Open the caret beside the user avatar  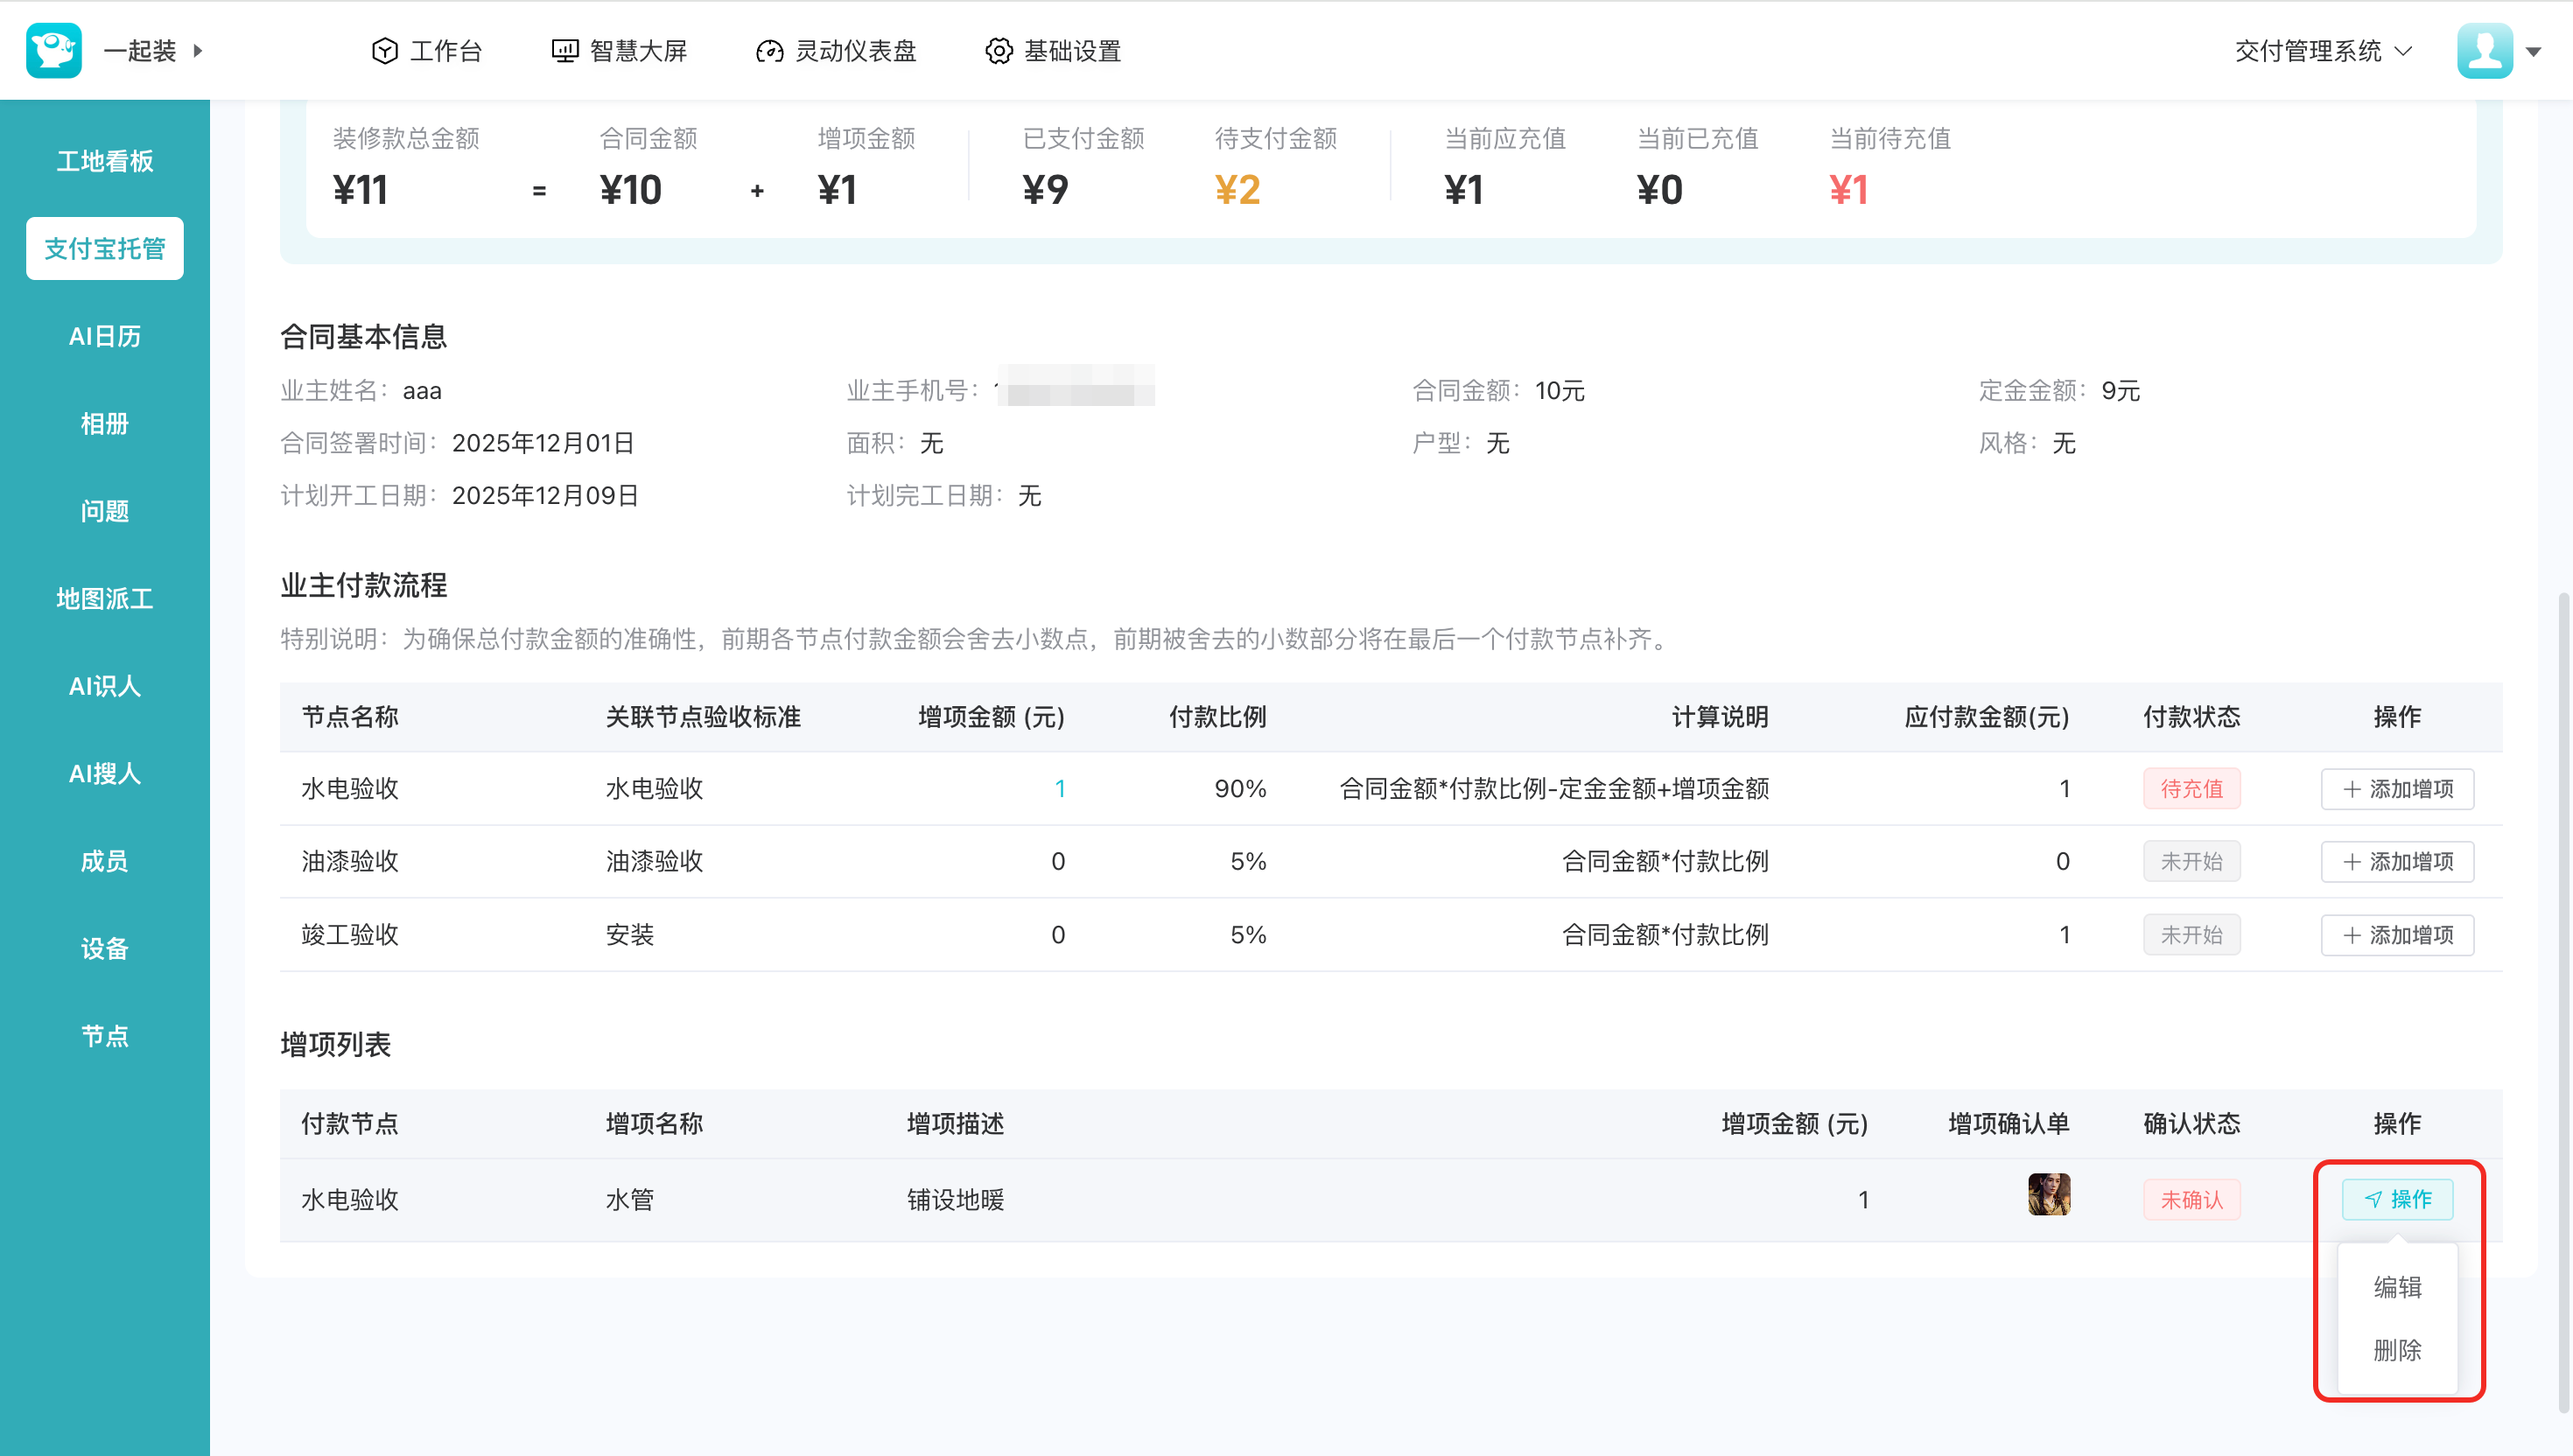click(2533, 52)
